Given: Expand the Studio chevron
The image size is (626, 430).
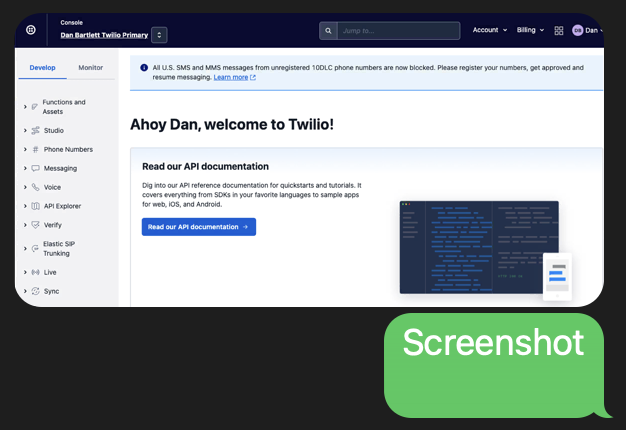Looking at the screenshot, I should [x=25, y=131].
